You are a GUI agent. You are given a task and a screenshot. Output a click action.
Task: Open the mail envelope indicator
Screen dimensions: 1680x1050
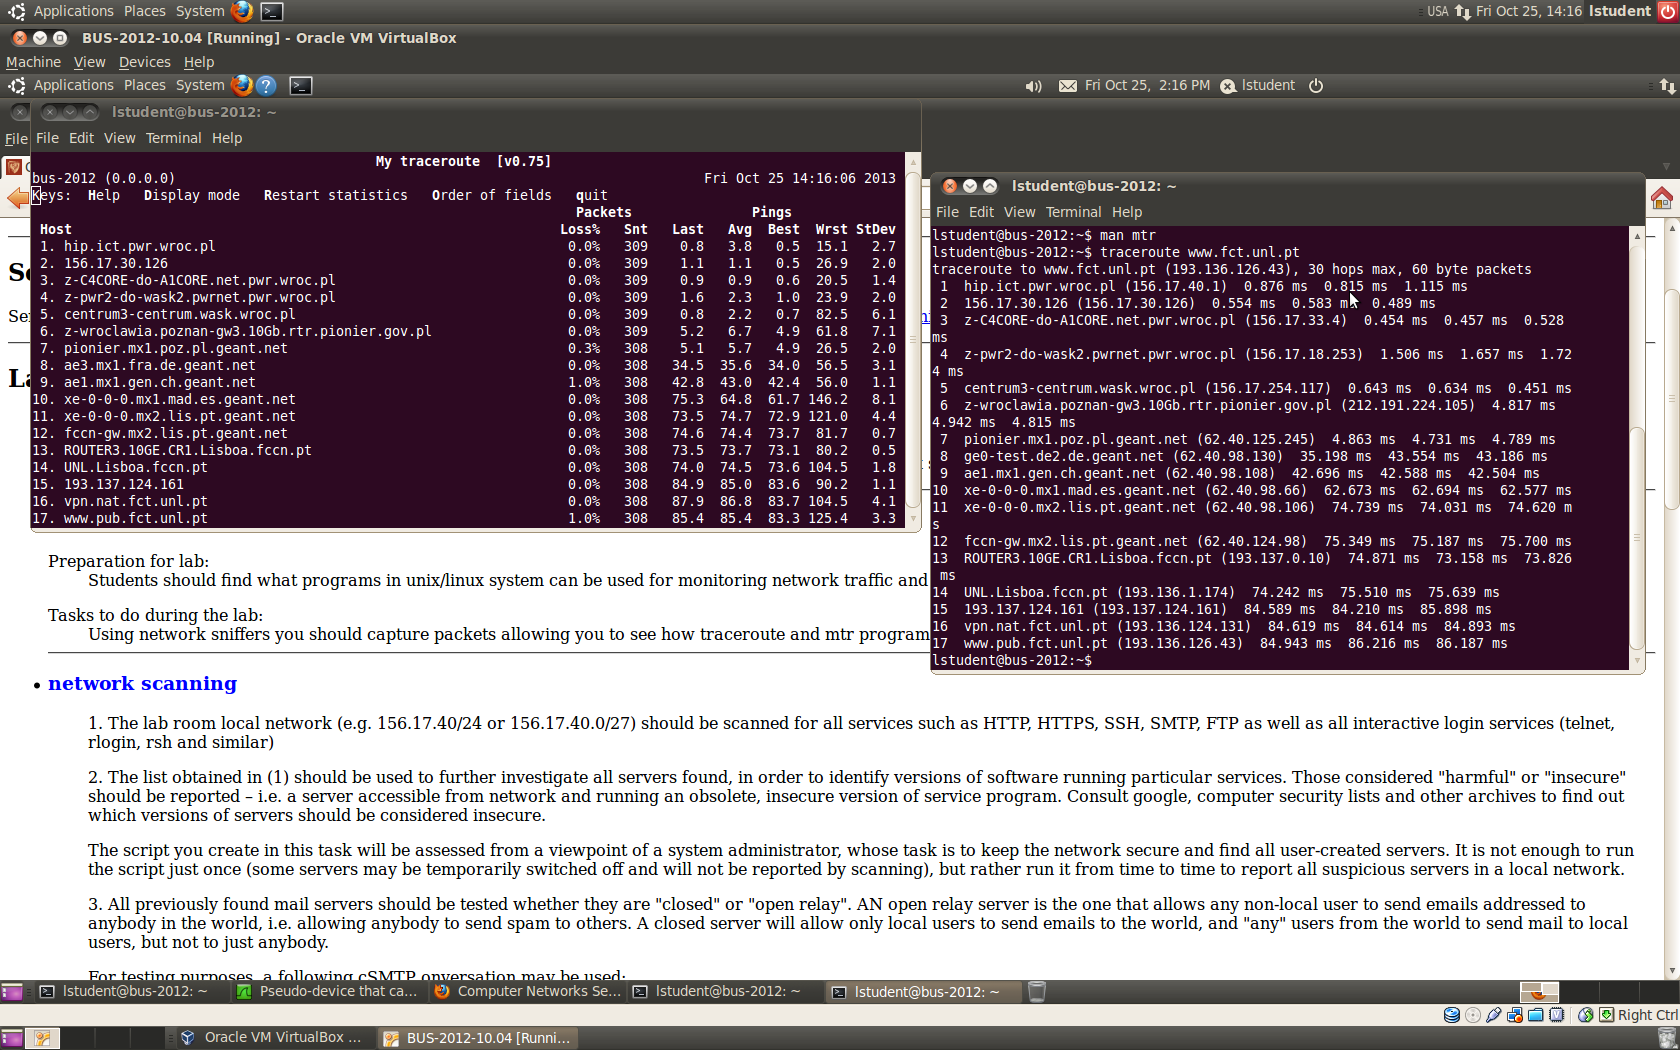click(1068, 86)
